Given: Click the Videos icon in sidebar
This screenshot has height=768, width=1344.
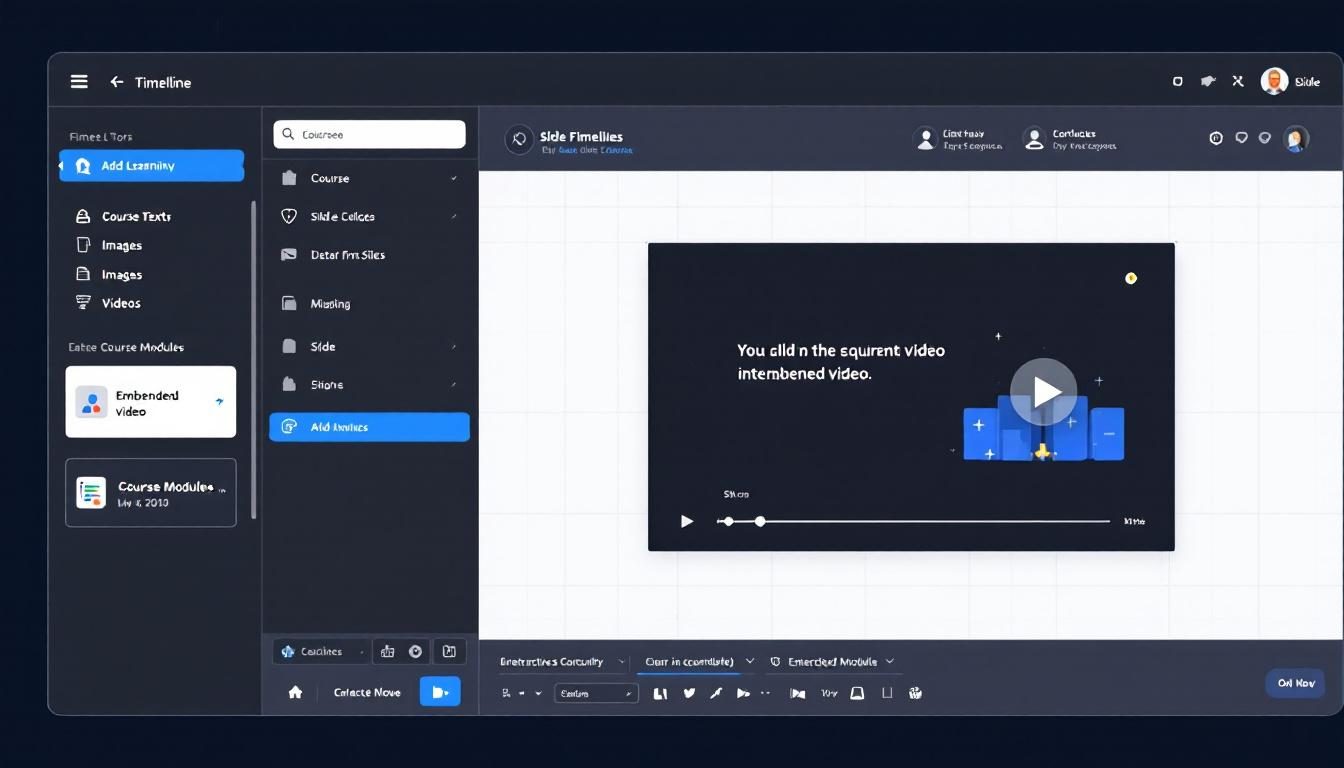Looking at the screenshot, I should (84, 303).
